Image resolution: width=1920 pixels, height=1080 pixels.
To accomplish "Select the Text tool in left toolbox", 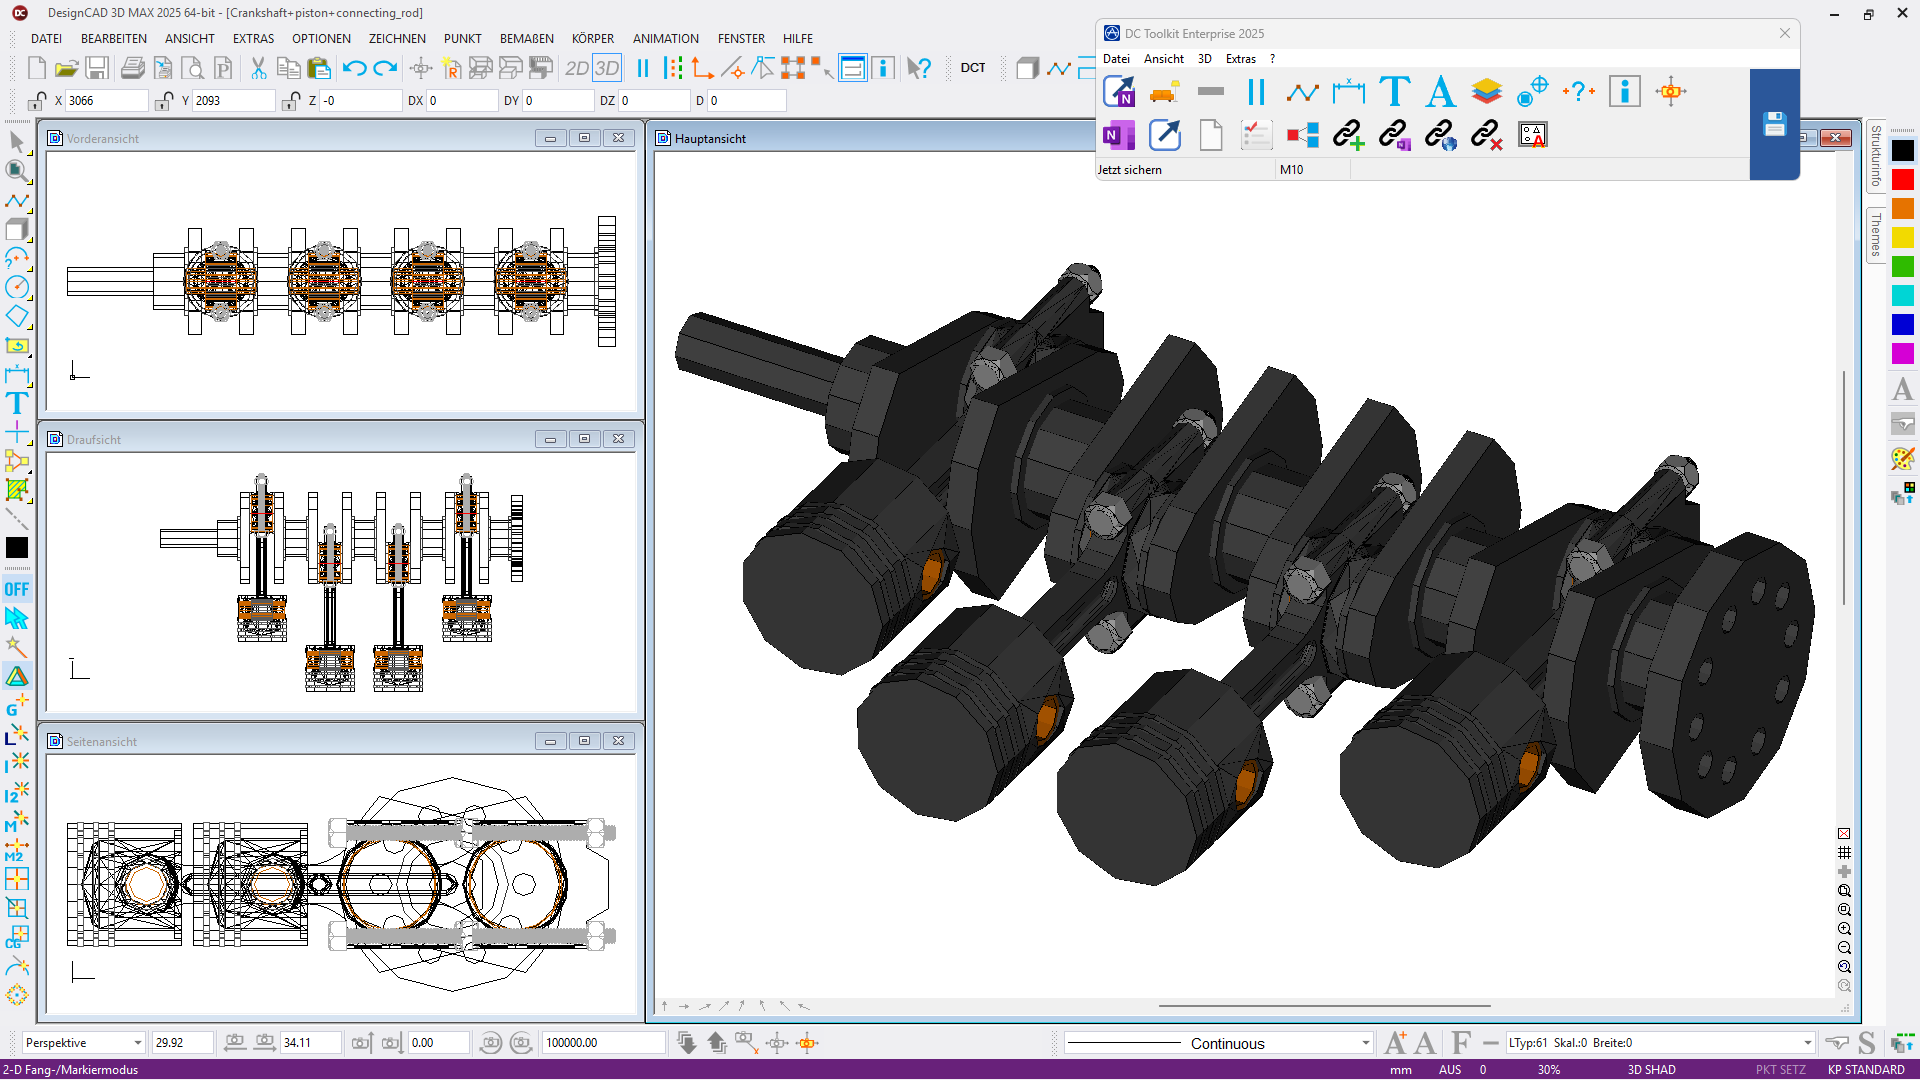I will tap(17, 404).
